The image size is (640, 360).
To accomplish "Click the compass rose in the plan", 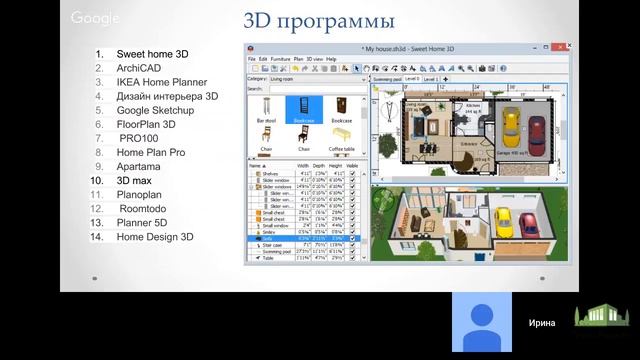I will click(389, 111).
